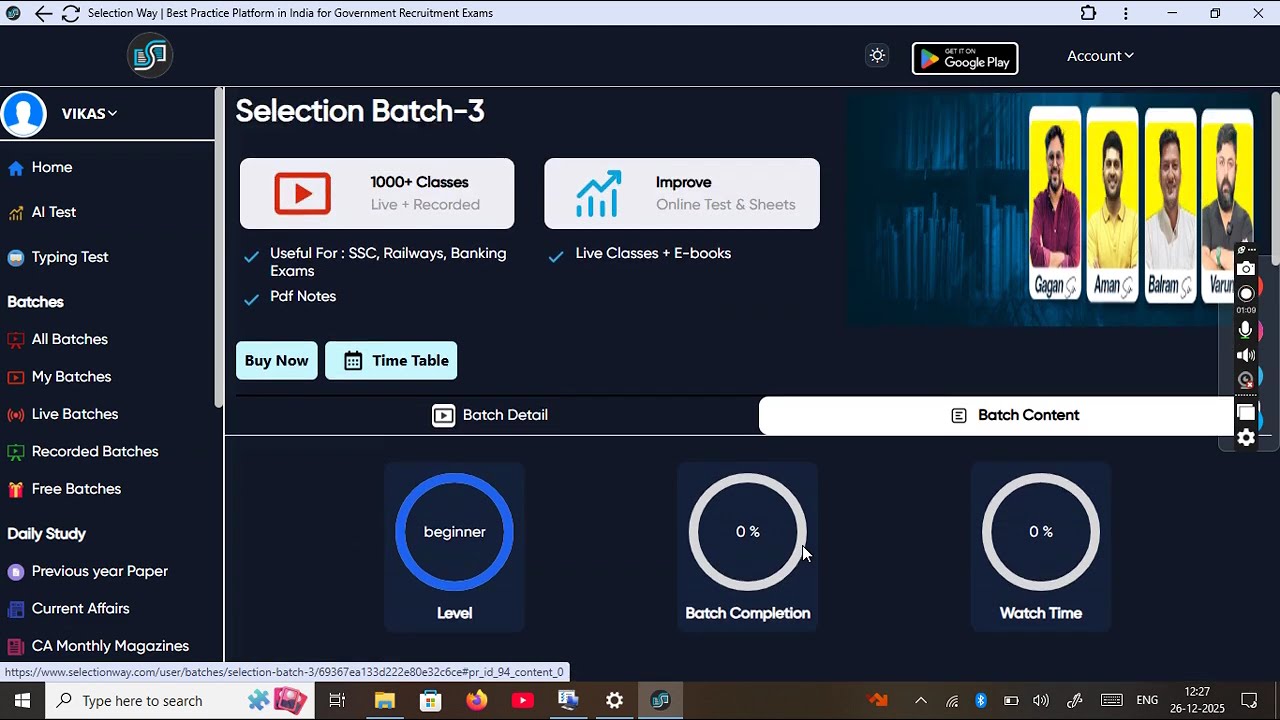Open the Windows Start button
Screen dimensions: 1280x720
point(22,700)
